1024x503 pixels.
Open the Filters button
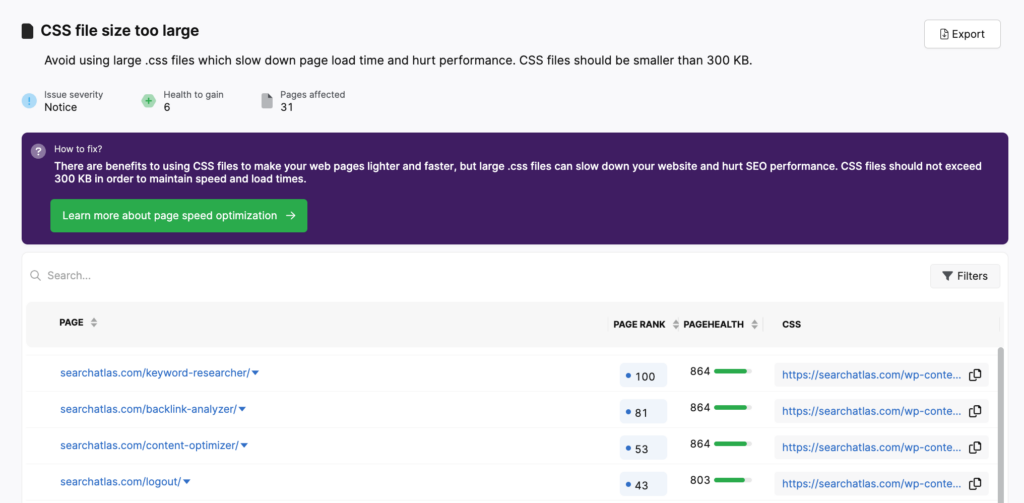964,276
